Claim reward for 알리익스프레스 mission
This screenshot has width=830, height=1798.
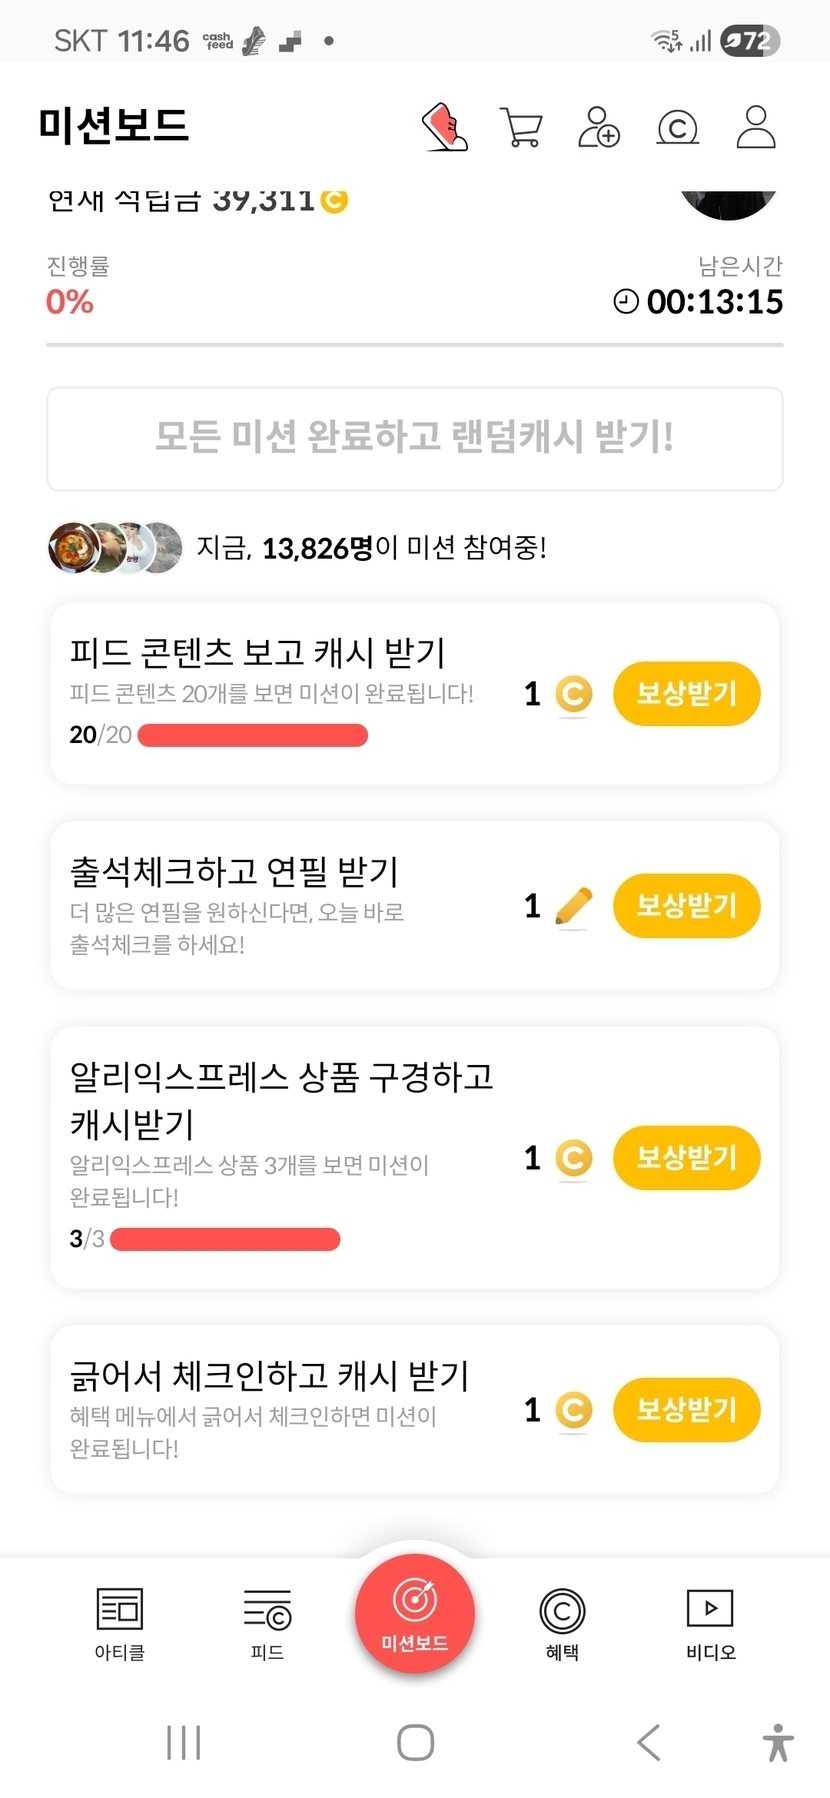[x=686, y=1158]
